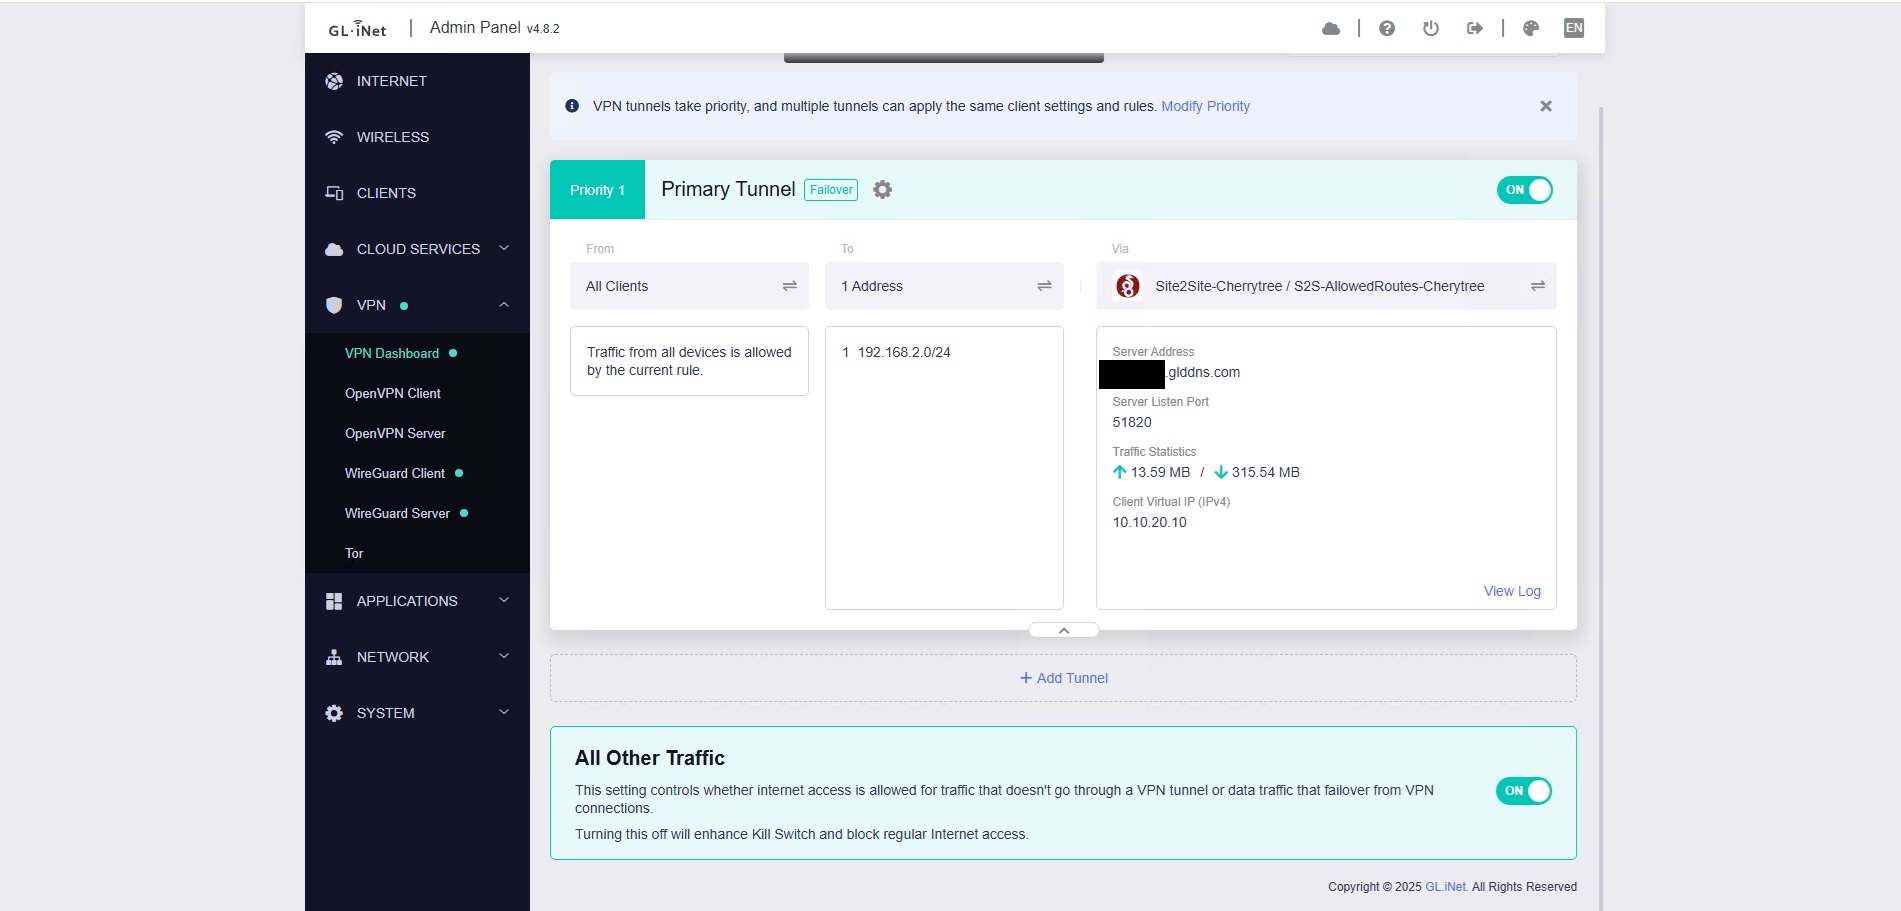Screen dimensions: 1901x911
Task: Click the logout icon in header
Action: [1474, 28]
